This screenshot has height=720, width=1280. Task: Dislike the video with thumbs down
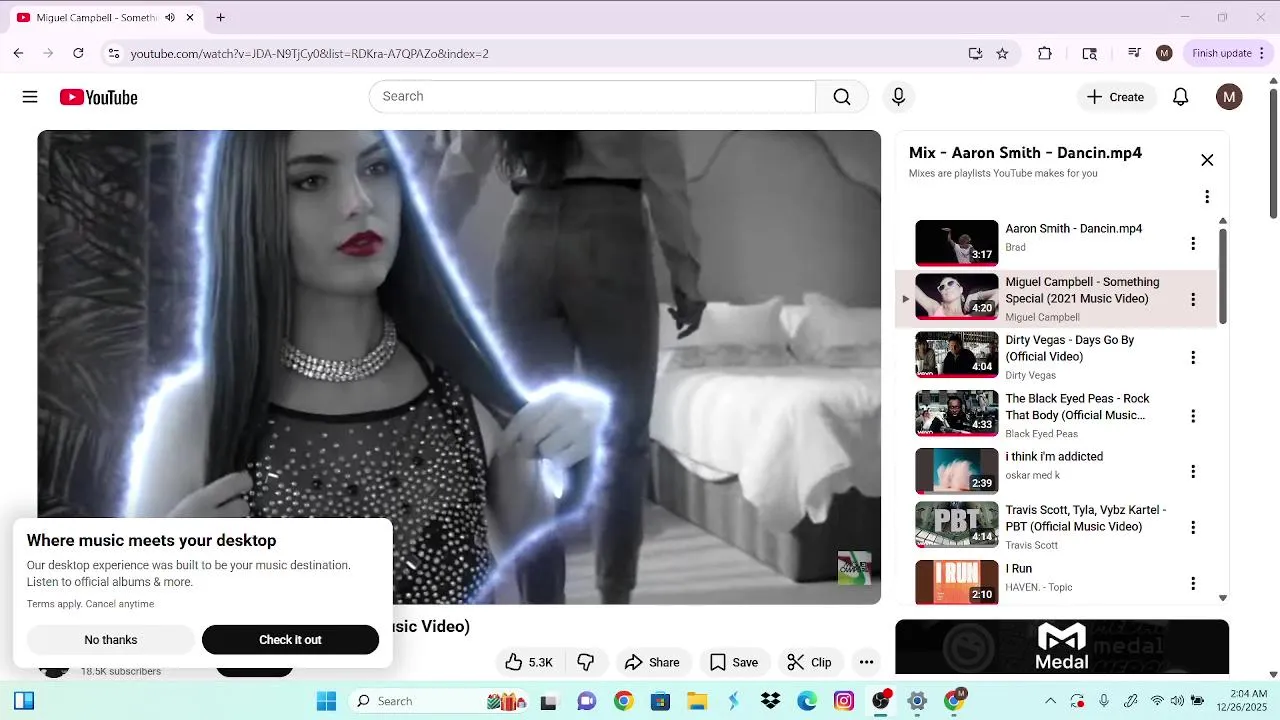pos(586,662)
